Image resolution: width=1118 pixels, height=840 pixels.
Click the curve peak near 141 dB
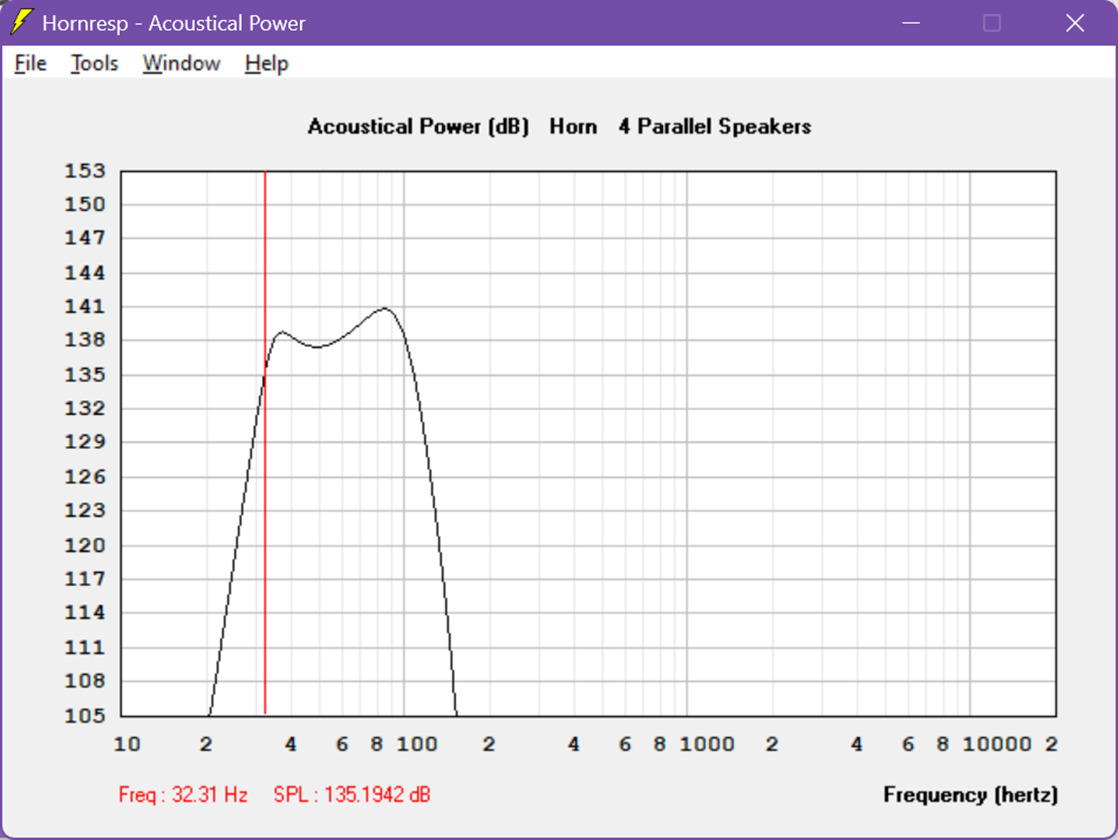(386, 309)
